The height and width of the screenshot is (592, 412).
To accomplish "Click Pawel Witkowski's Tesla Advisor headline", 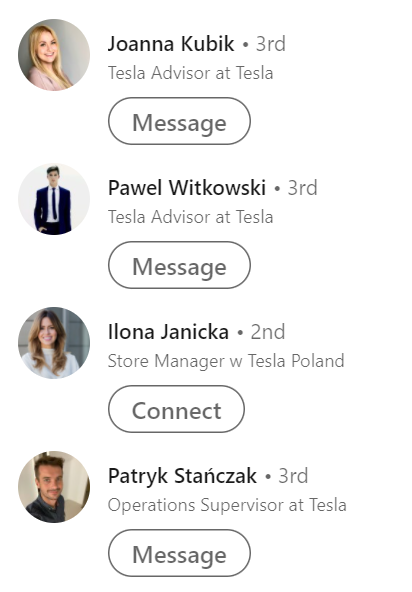I will [x=190, y=217].
